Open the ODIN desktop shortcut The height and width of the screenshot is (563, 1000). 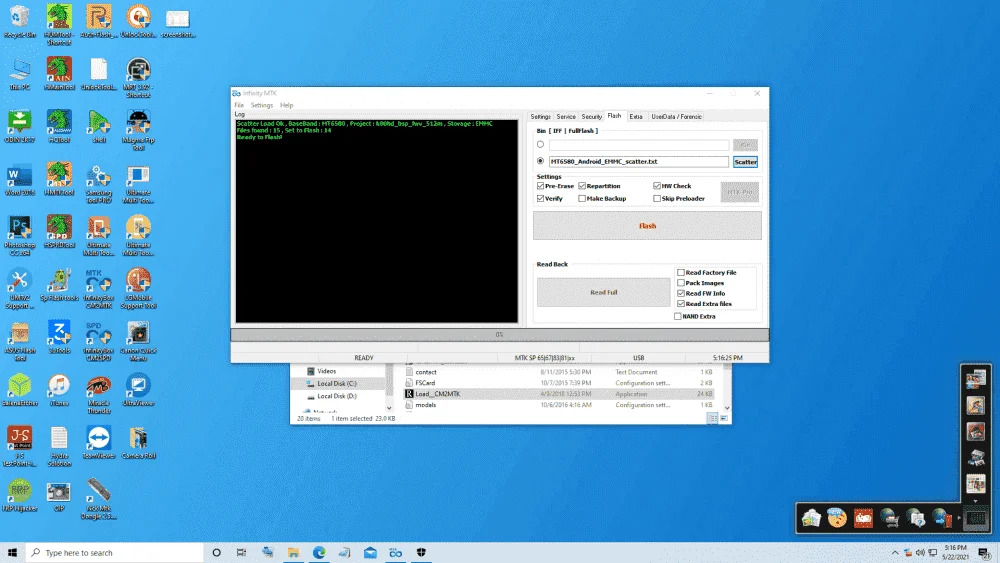point(20,127)
